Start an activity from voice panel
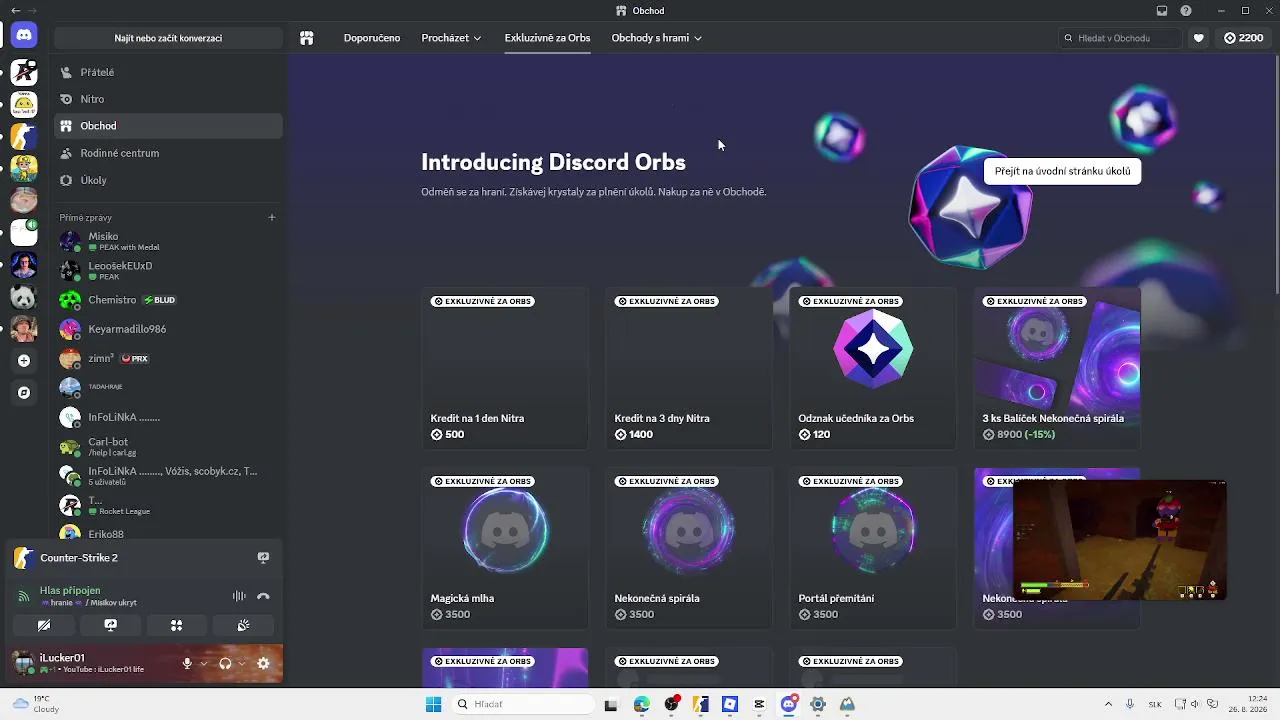 click(x=176, y=625)
